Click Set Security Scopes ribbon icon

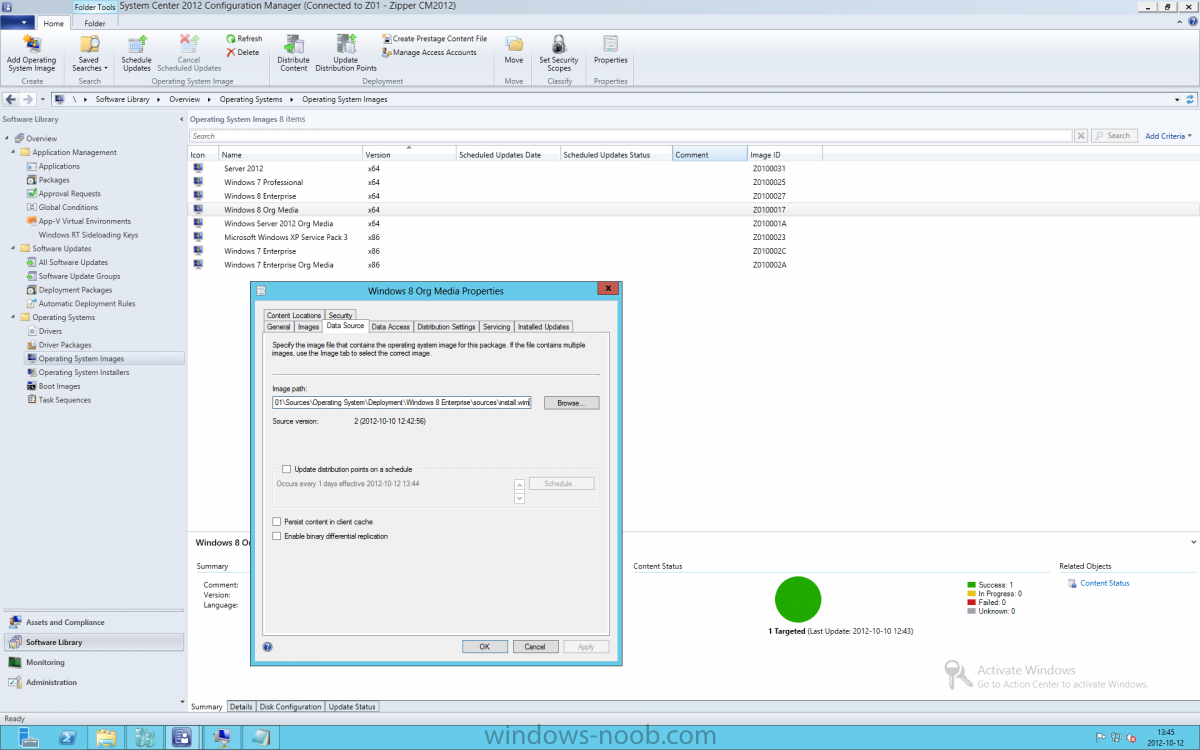click(559, 53)
